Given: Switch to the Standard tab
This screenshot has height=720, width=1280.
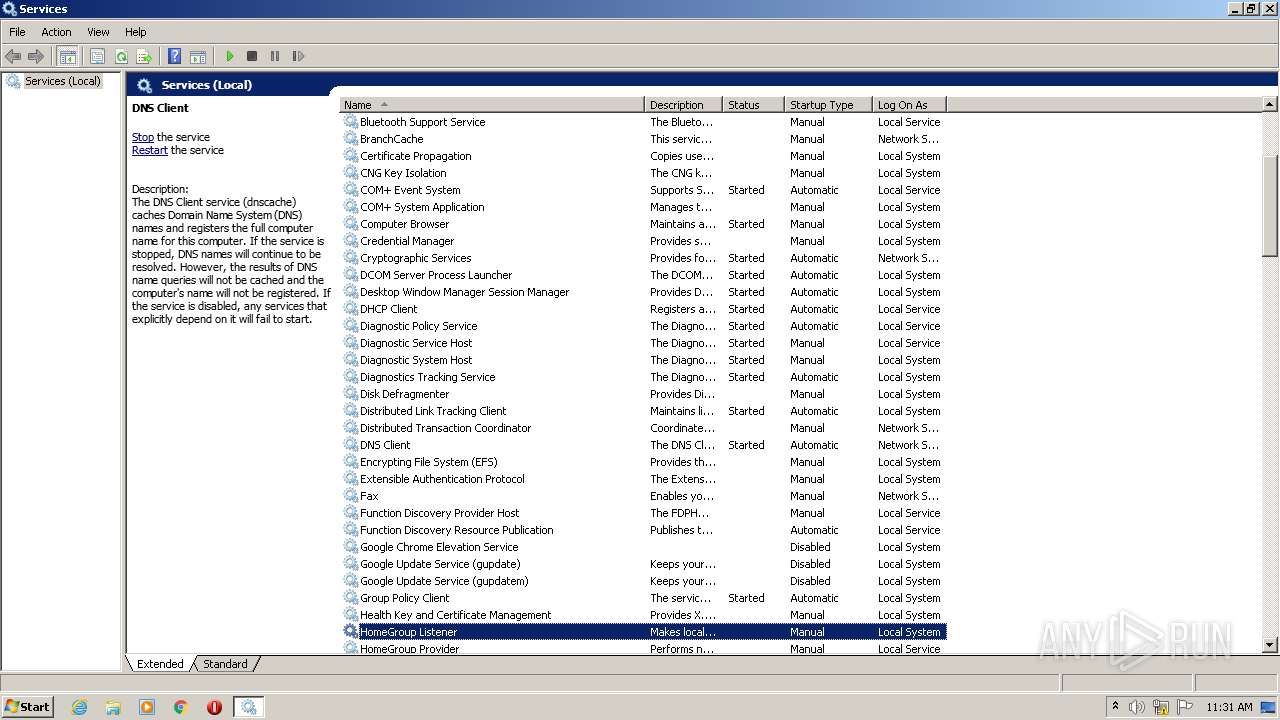Looking at the screenshot, I should 225,664.
